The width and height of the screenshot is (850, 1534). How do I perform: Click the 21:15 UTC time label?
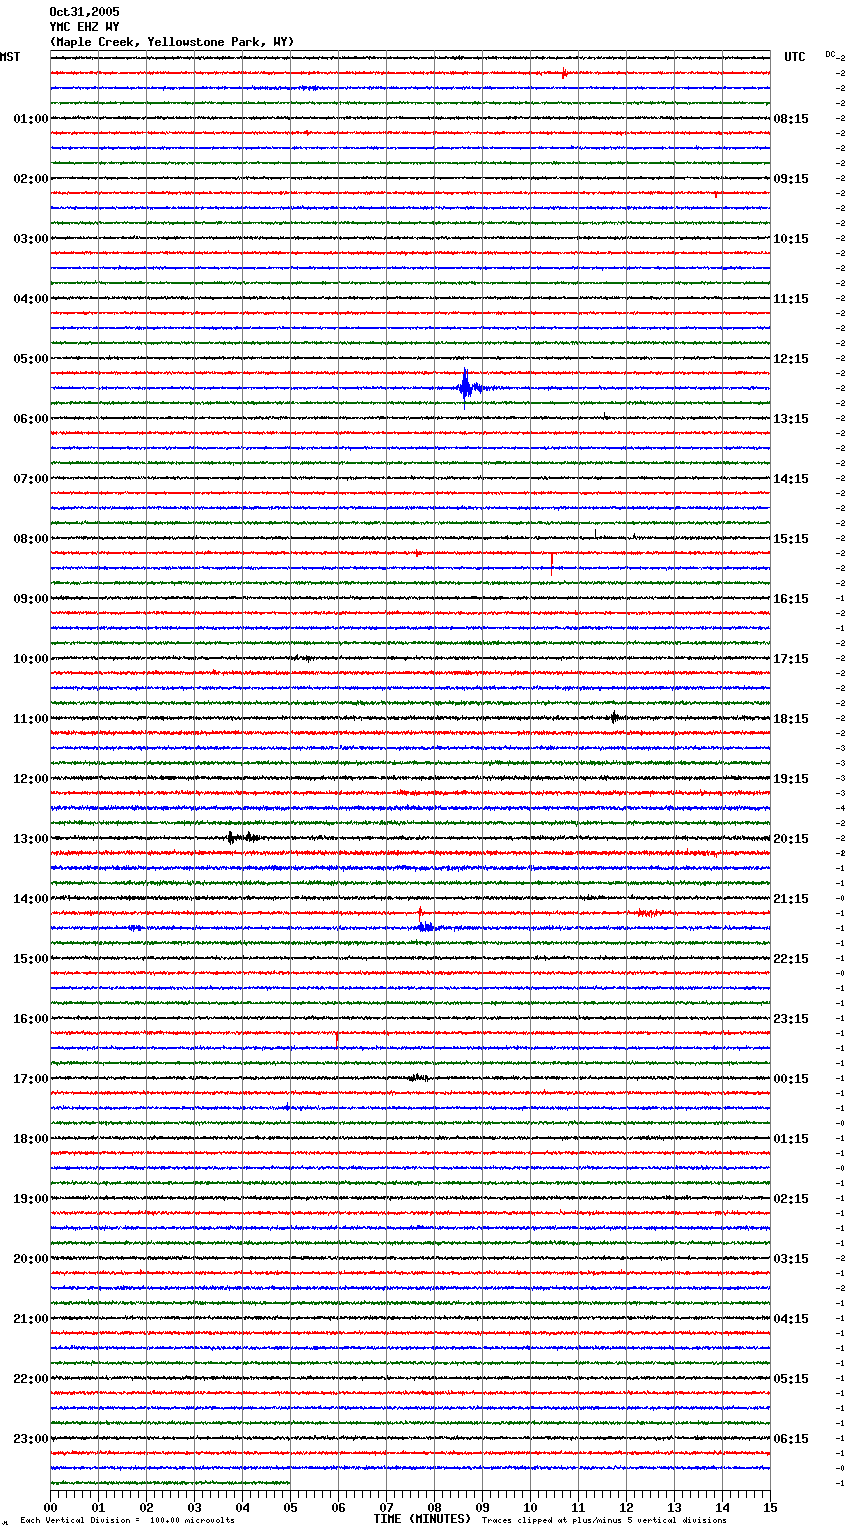[791, 899]
